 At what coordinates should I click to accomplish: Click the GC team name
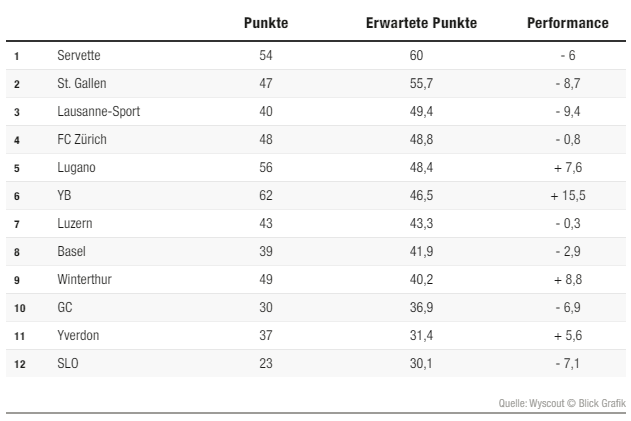coord(65,308)
